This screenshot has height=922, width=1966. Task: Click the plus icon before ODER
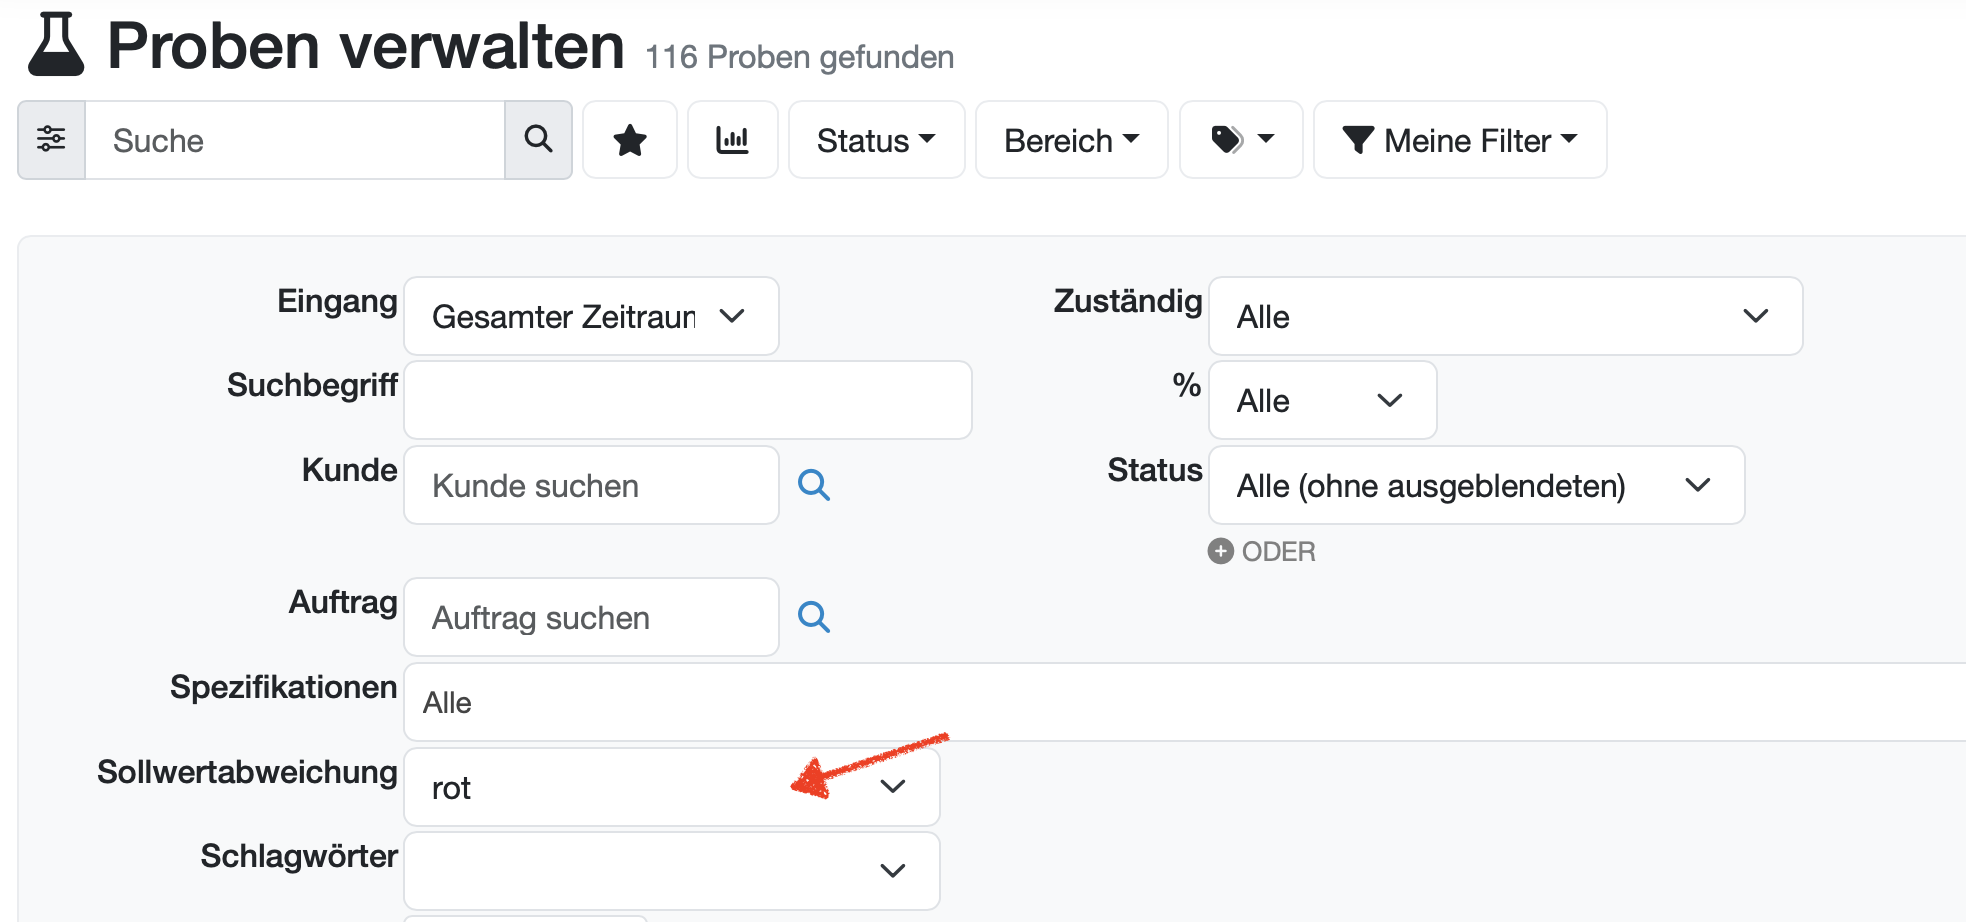[1220, 551]
